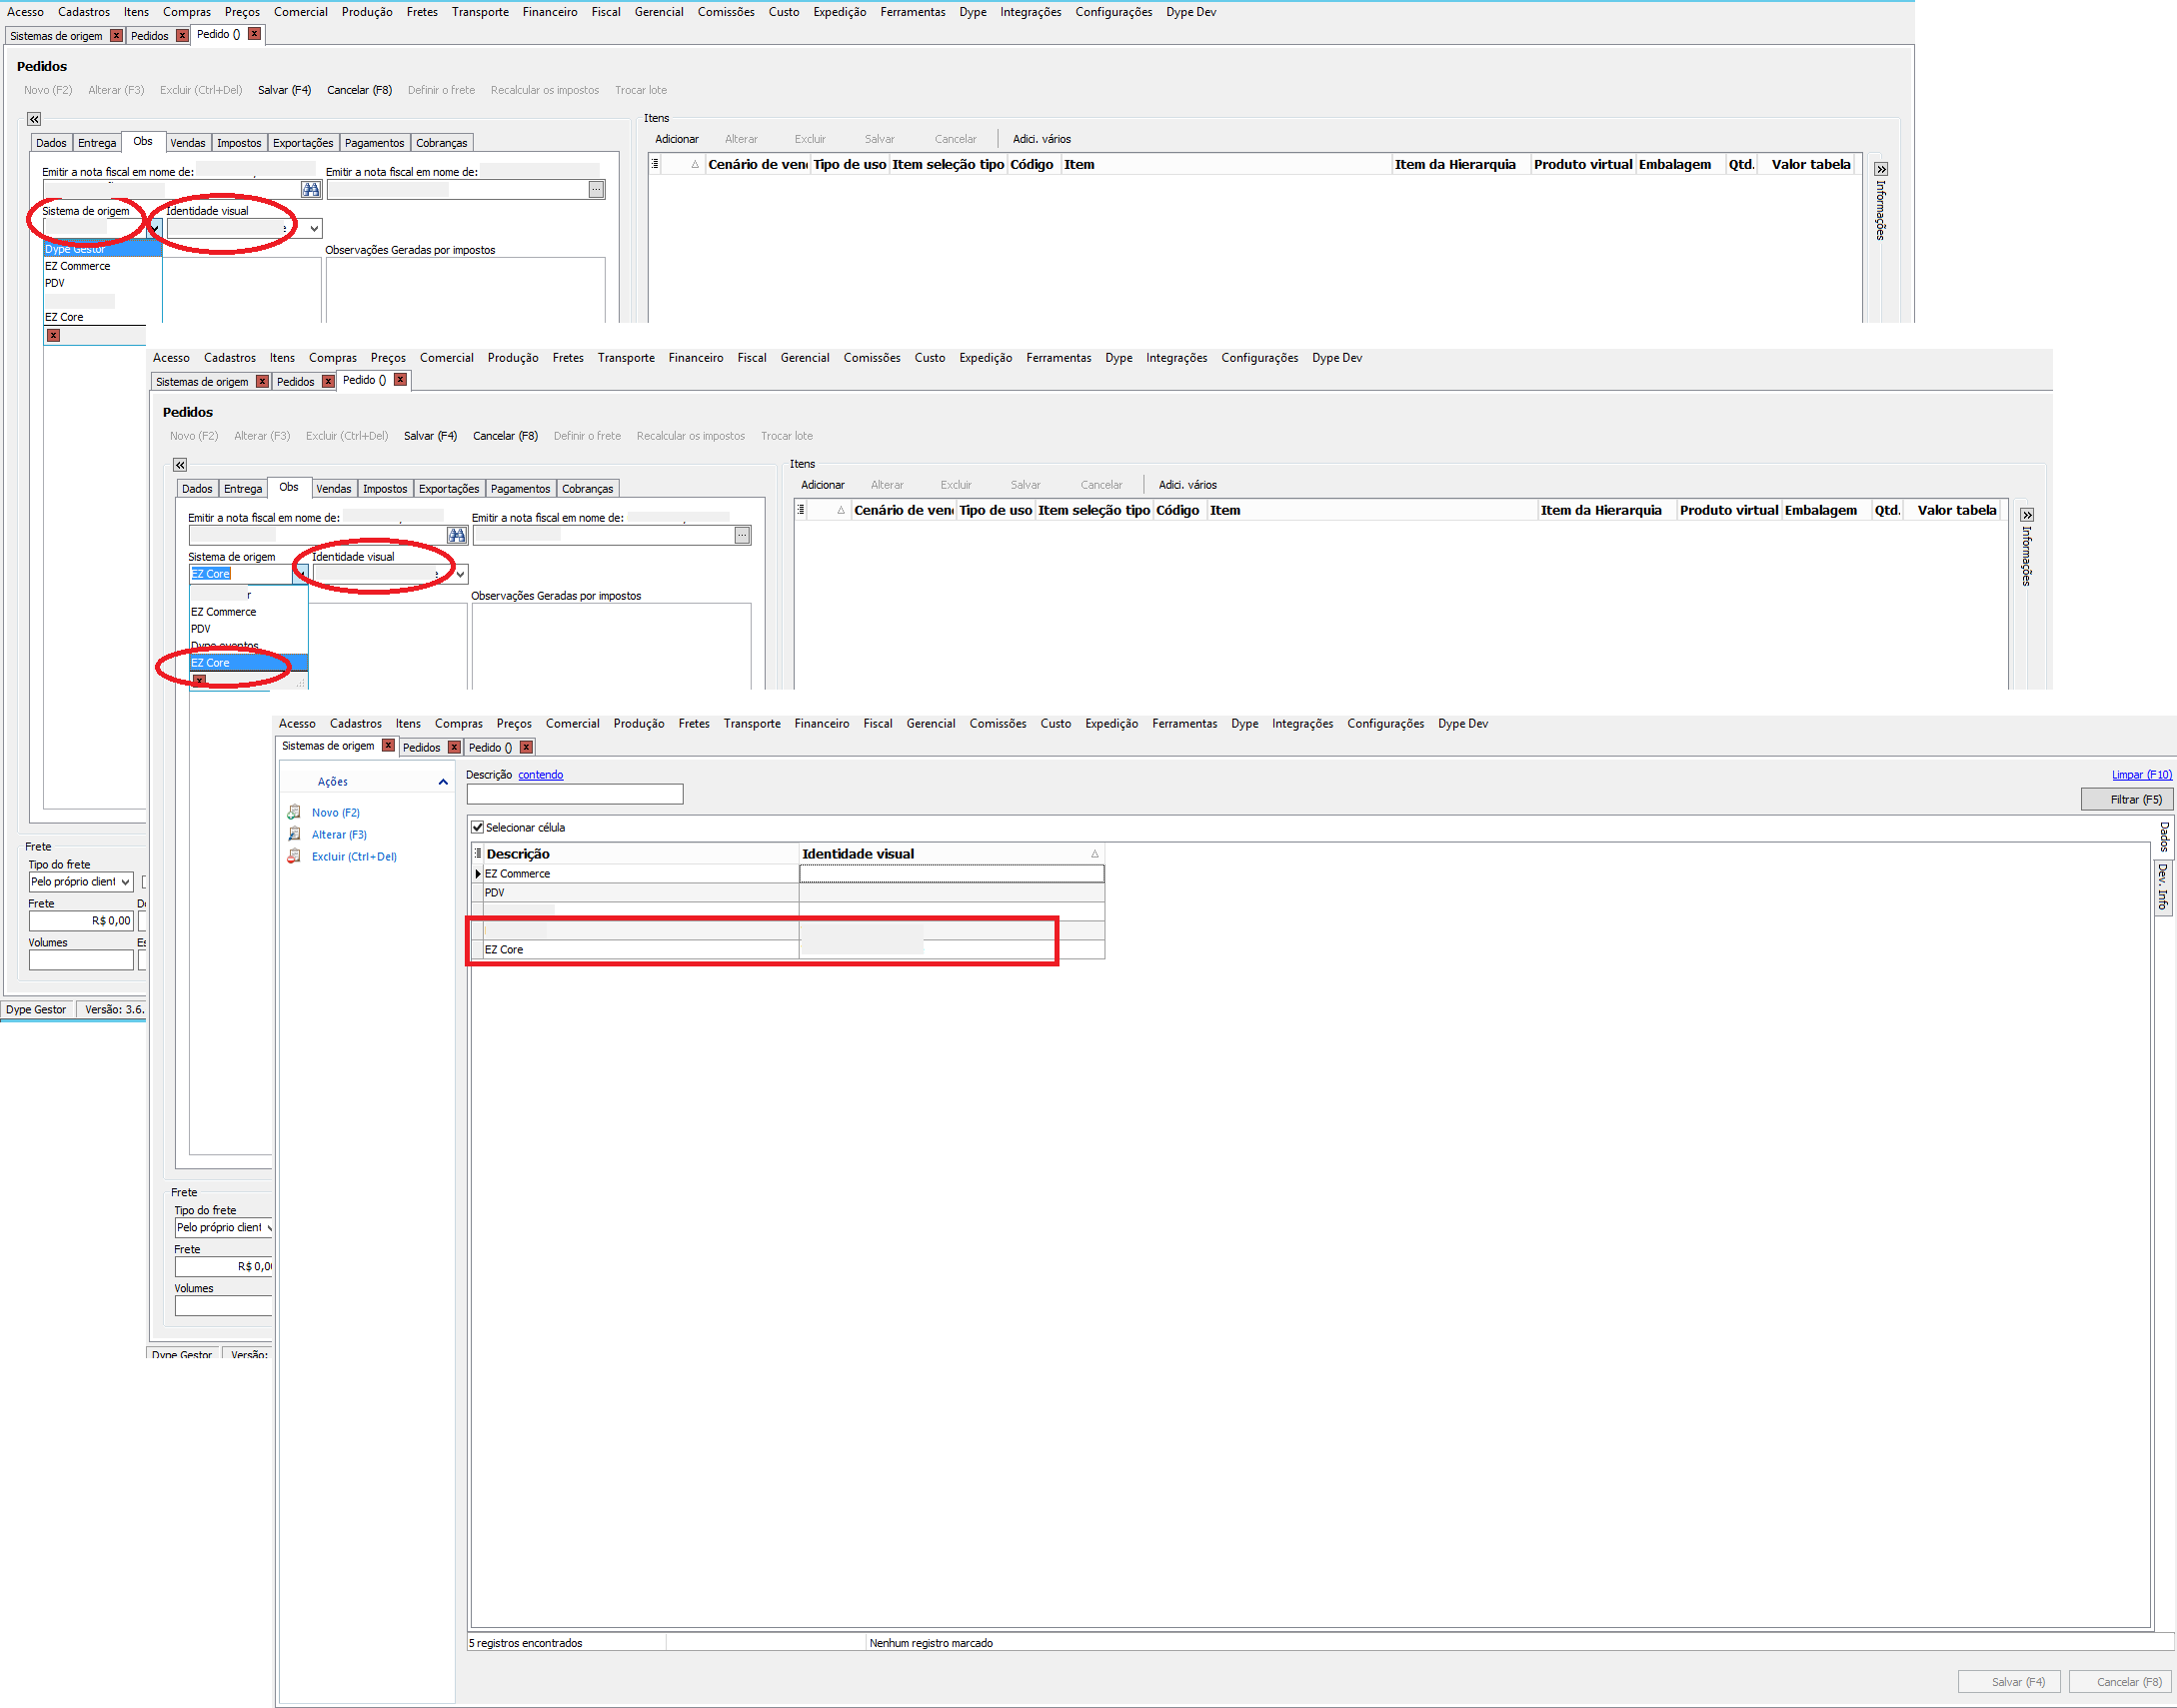Image resolution: width=2177 pixels, height=1708 pixels.
Task: Click the ellipsis lookup button in middle window
Action: pyautogui.click(x=742, y=535)
